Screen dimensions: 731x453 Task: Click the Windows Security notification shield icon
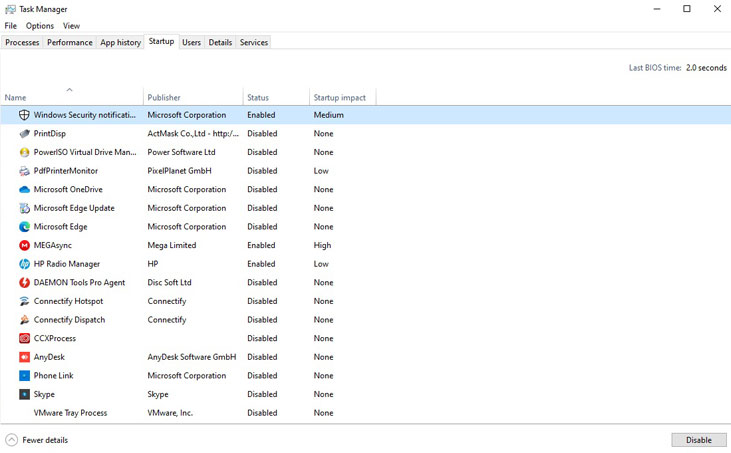click(24, 115)
